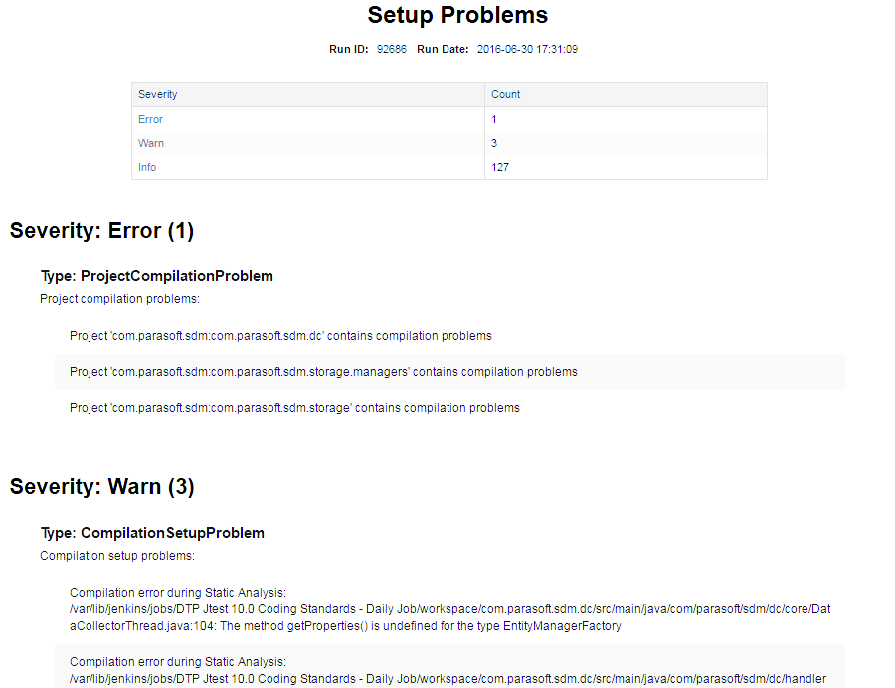Select the com.parasoft.sdm.dc compilation problem row
895x688 pixels.
tap(450, 336)
